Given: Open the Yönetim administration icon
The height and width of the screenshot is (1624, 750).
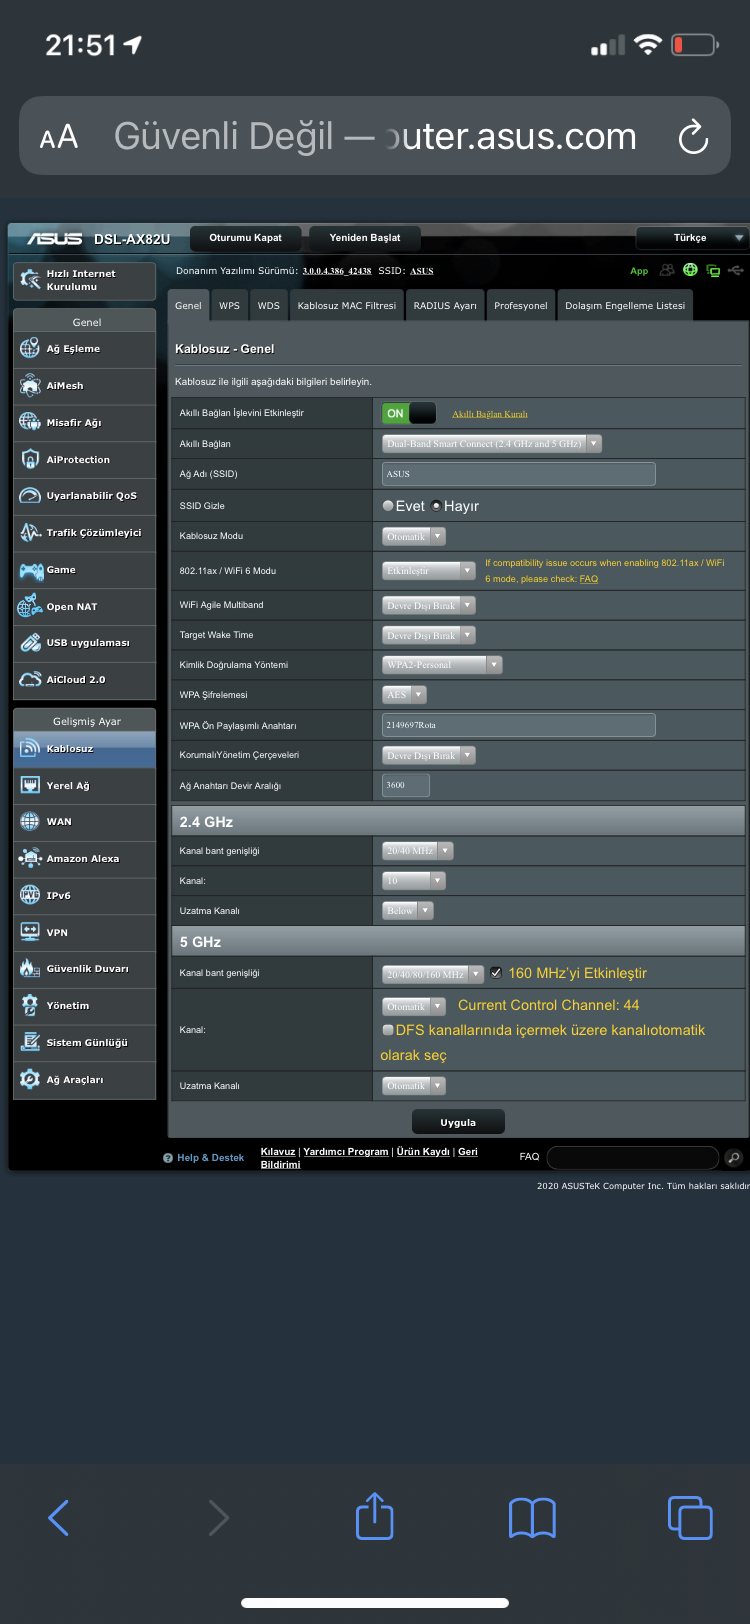Looking at the screenshot, I should click(30, 1006).
